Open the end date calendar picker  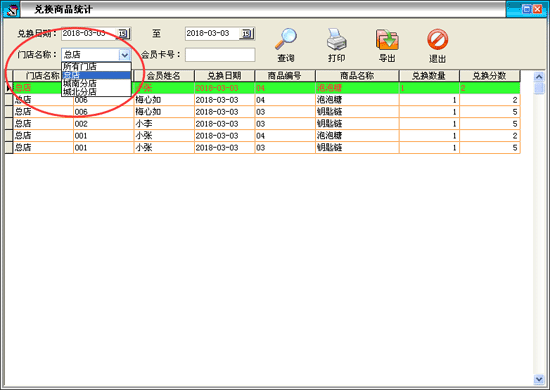coord(247,34)
